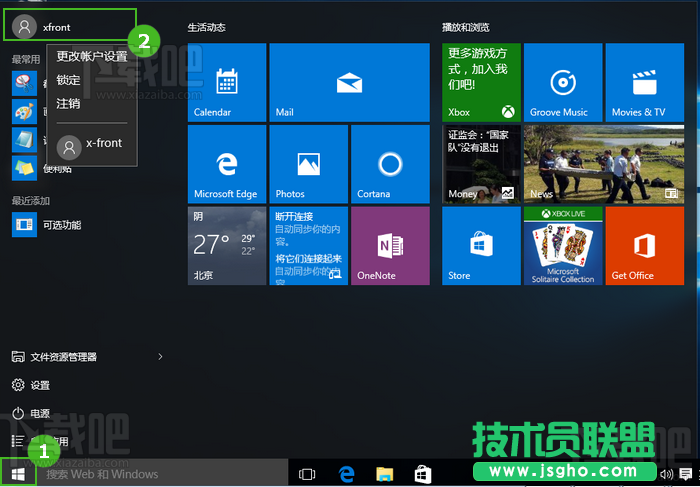This screenshot has height=487, width=700.
Task: Click the volume speaker tray icon
Action: point(666,474)
